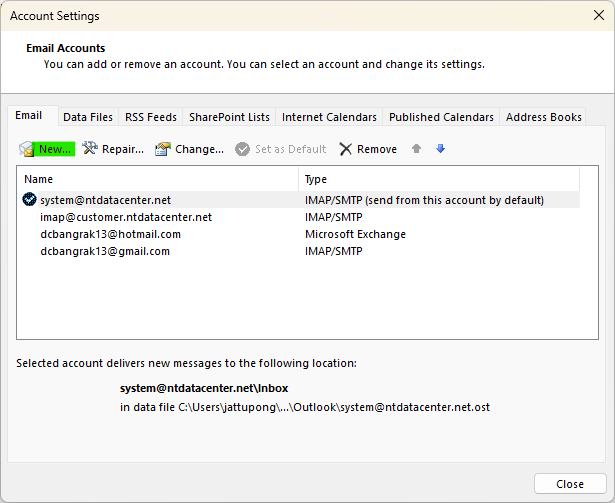The height and width of the screenshot is (503, 615).
Task: Click the New account envelope icon
Action: [x=26, y=149]
